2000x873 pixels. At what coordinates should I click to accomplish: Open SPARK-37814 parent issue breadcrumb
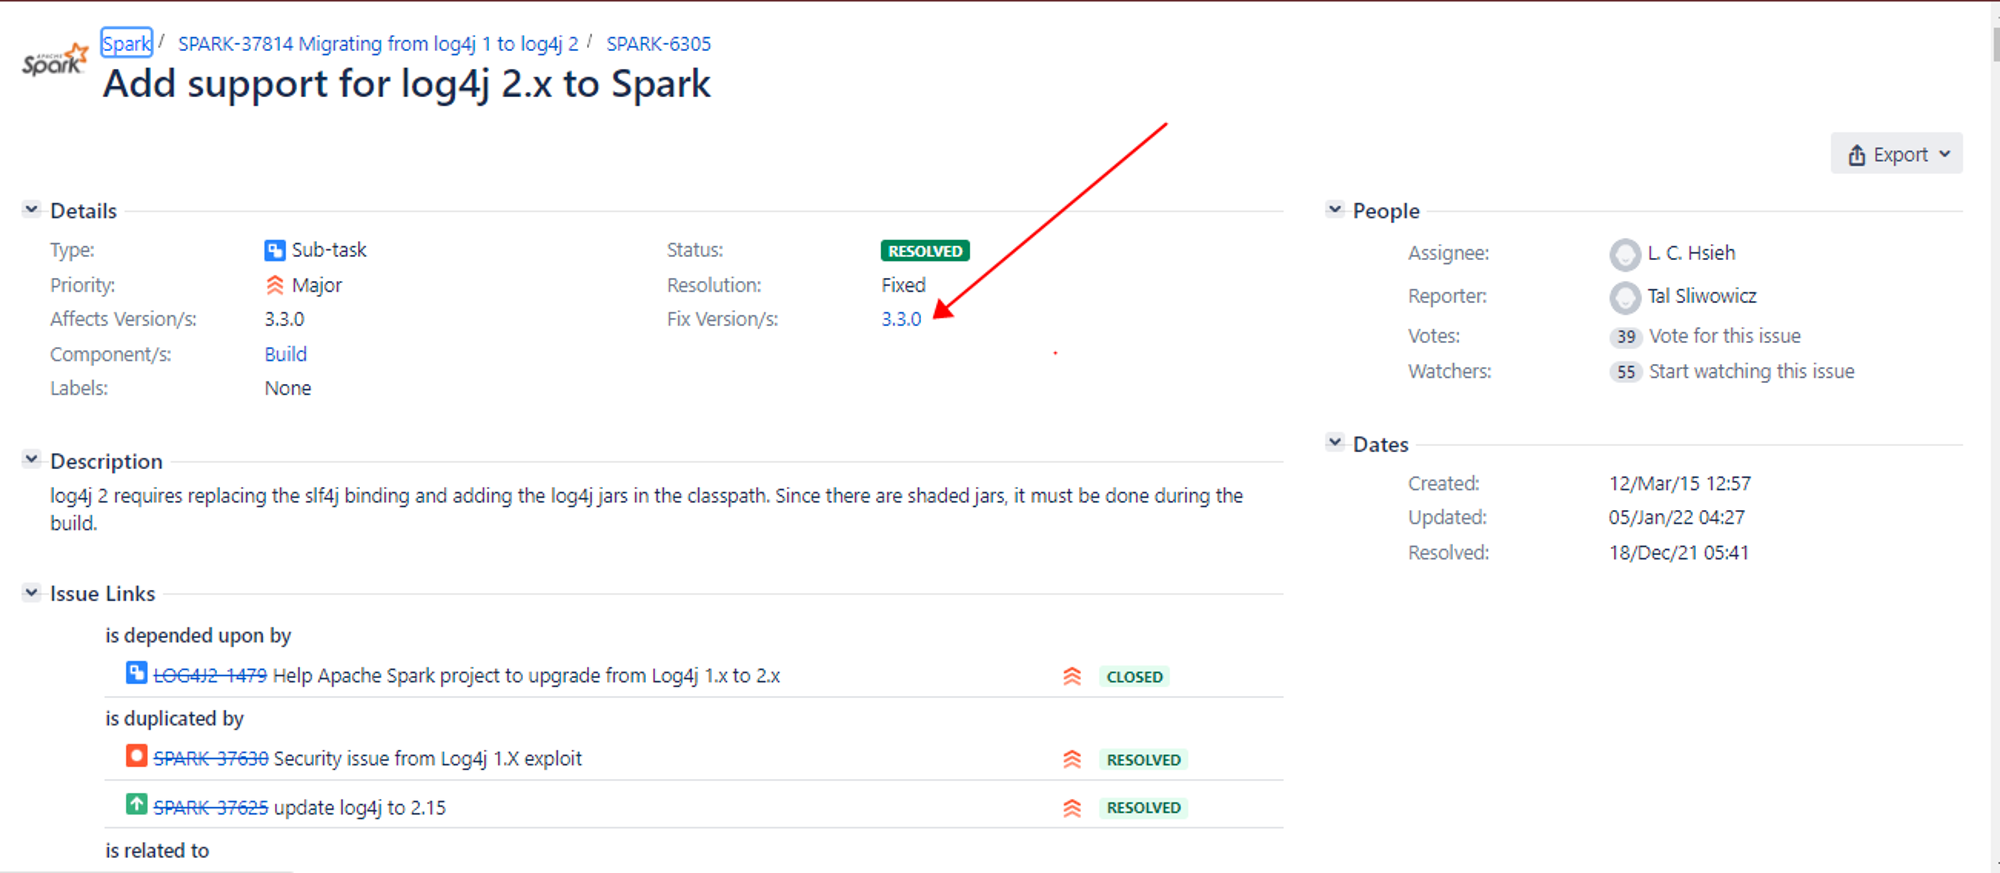378,43
